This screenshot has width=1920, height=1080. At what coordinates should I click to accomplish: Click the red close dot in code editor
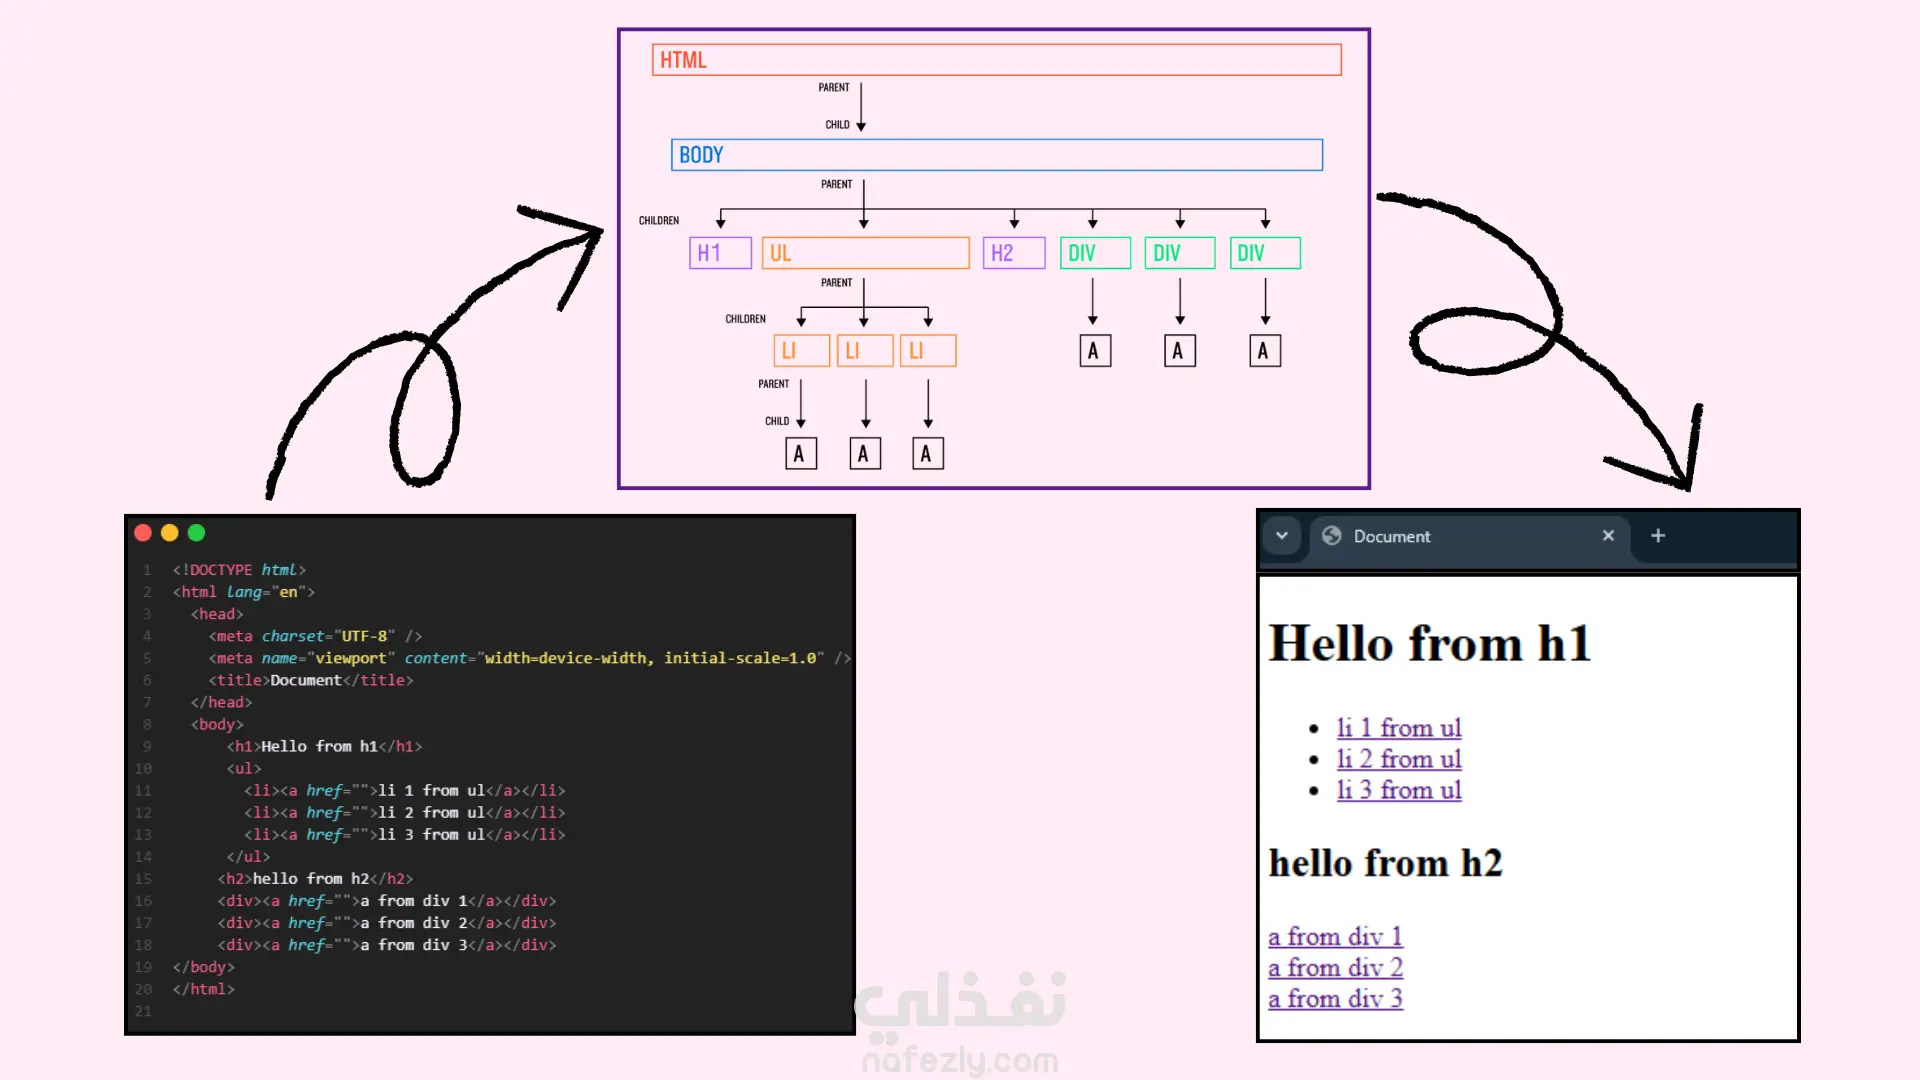[143, 533]
